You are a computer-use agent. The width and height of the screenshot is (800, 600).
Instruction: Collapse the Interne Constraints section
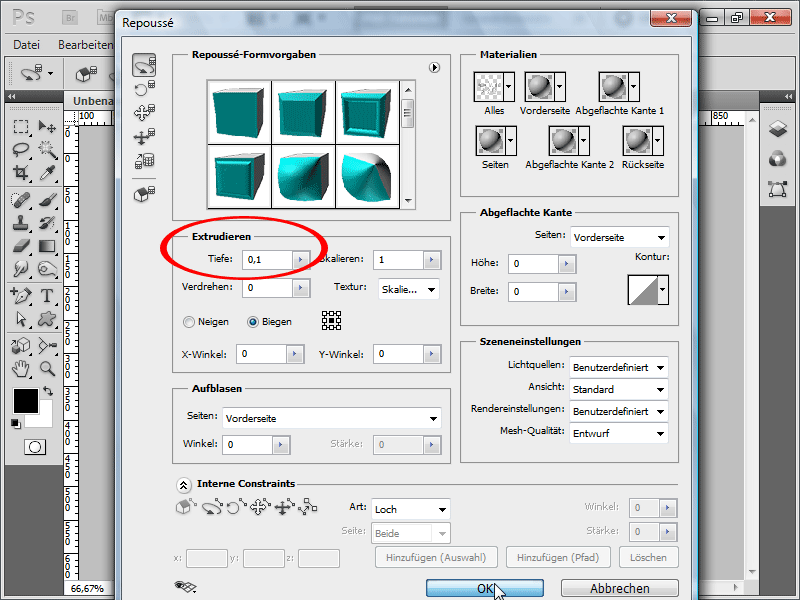point(184,485)
